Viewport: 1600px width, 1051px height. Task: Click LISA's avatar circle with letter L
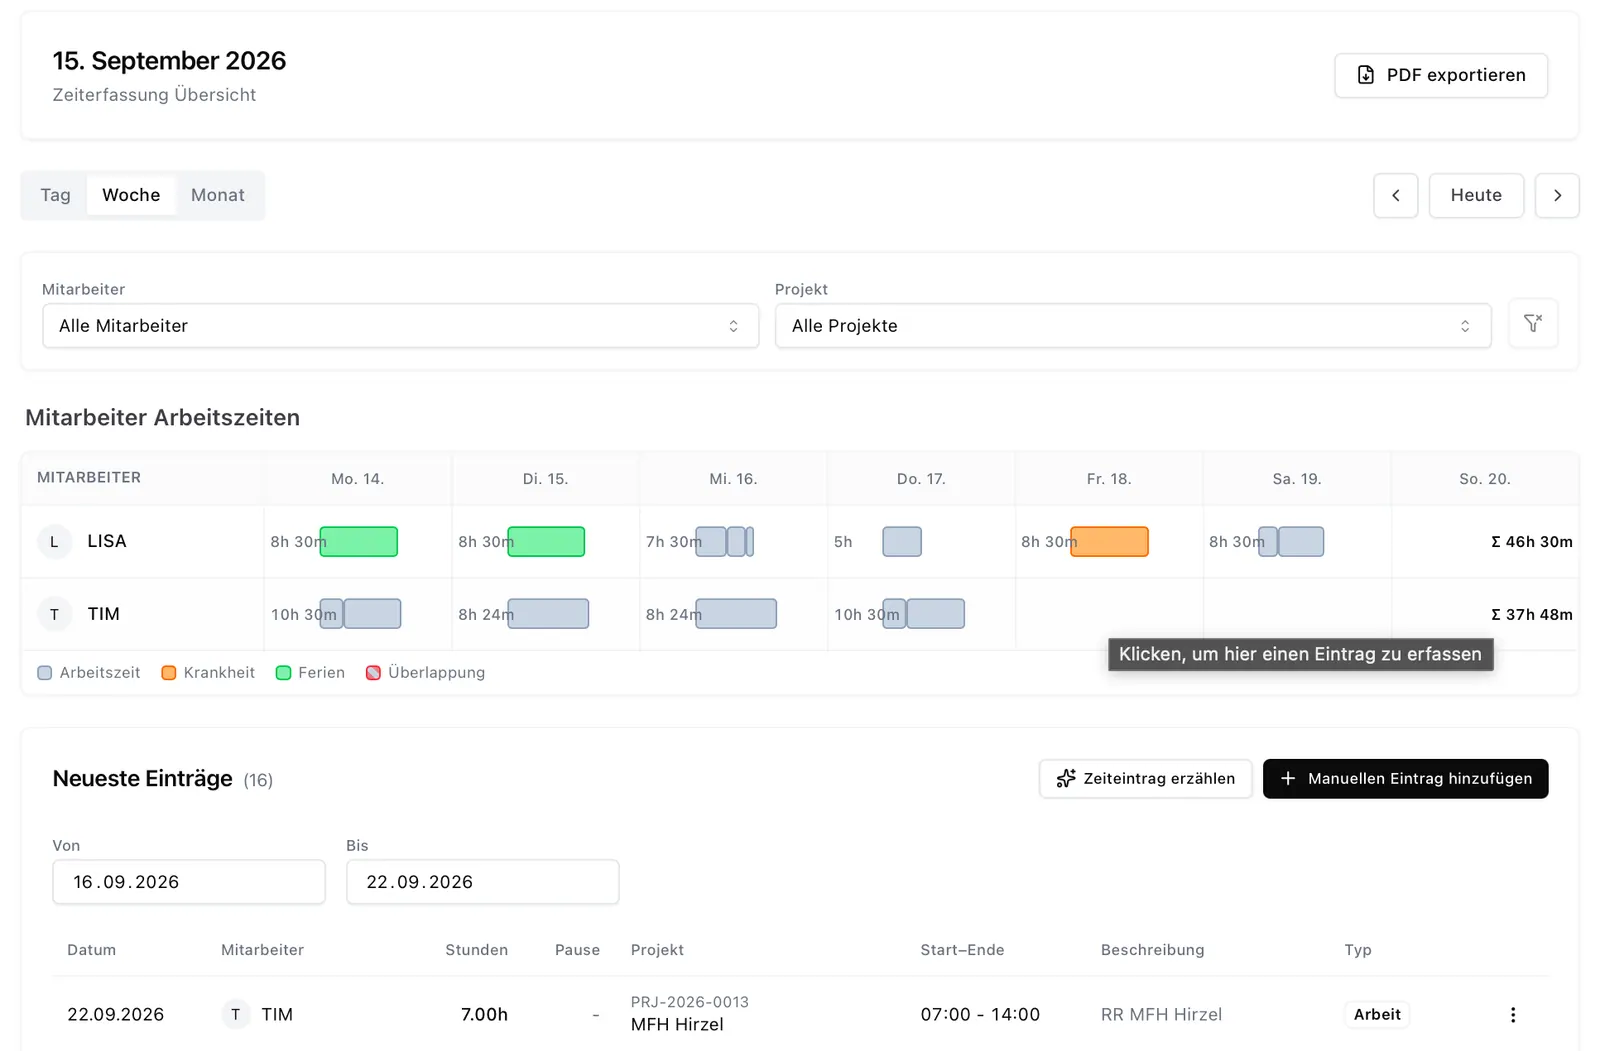(x=54, y=541)
